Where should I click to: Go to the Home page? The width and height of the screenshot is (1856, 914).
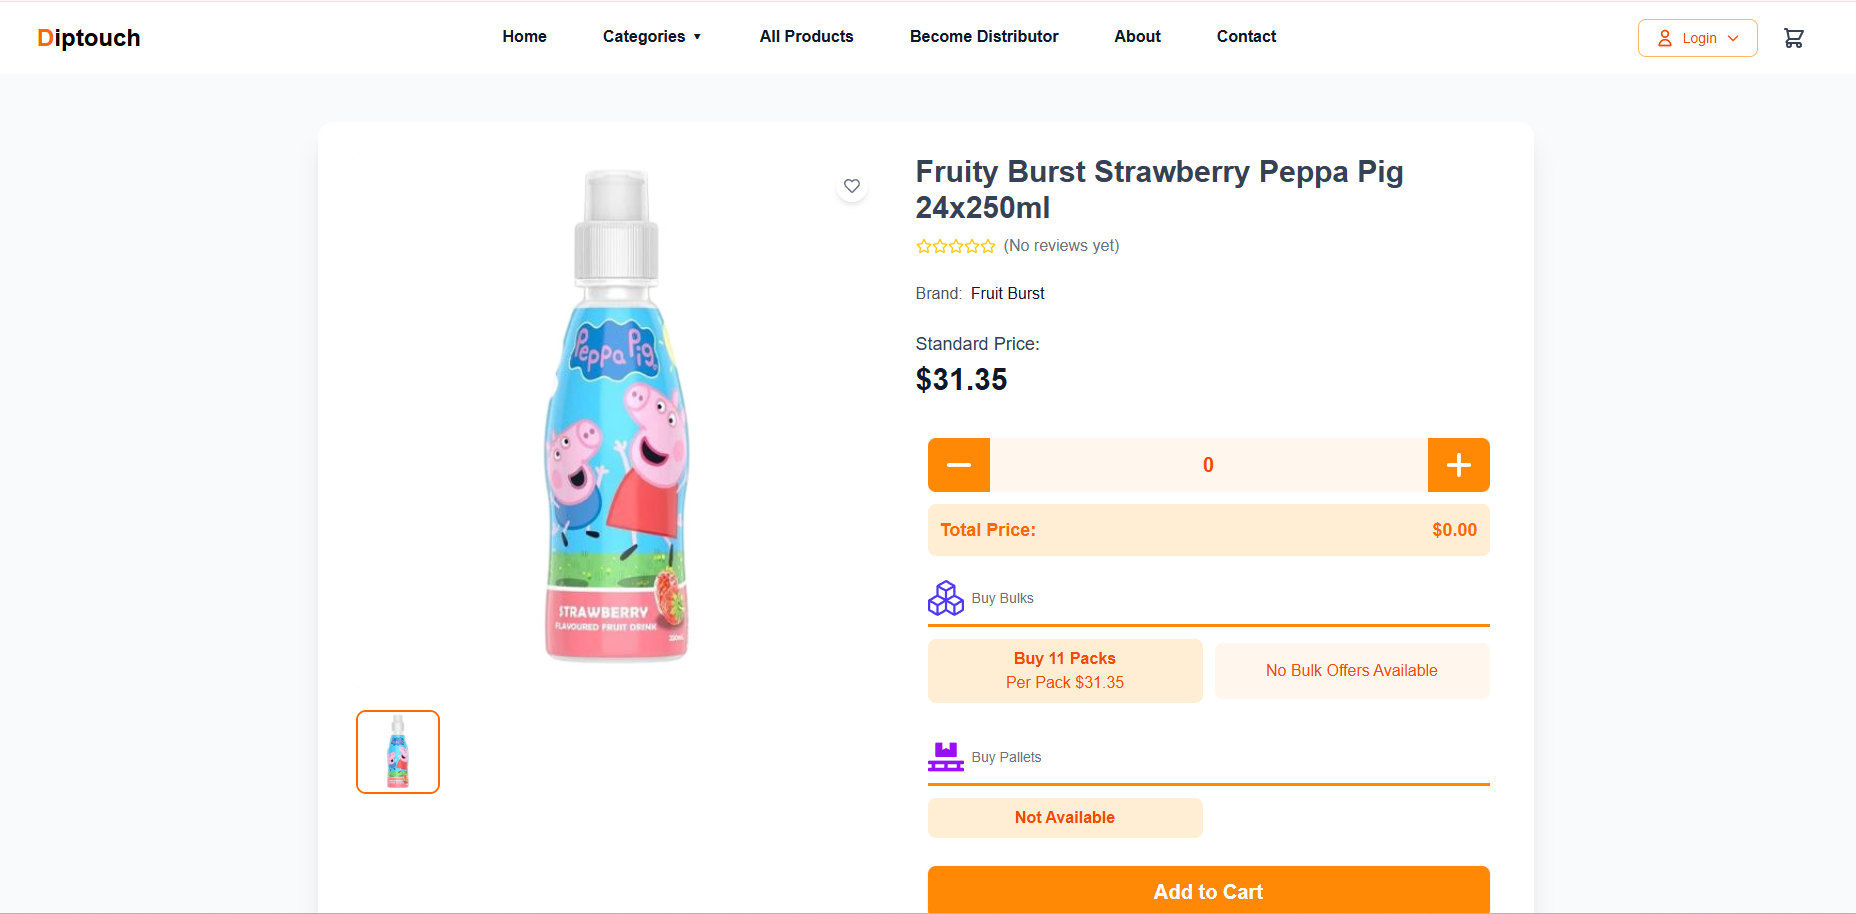tap(524, 37)
